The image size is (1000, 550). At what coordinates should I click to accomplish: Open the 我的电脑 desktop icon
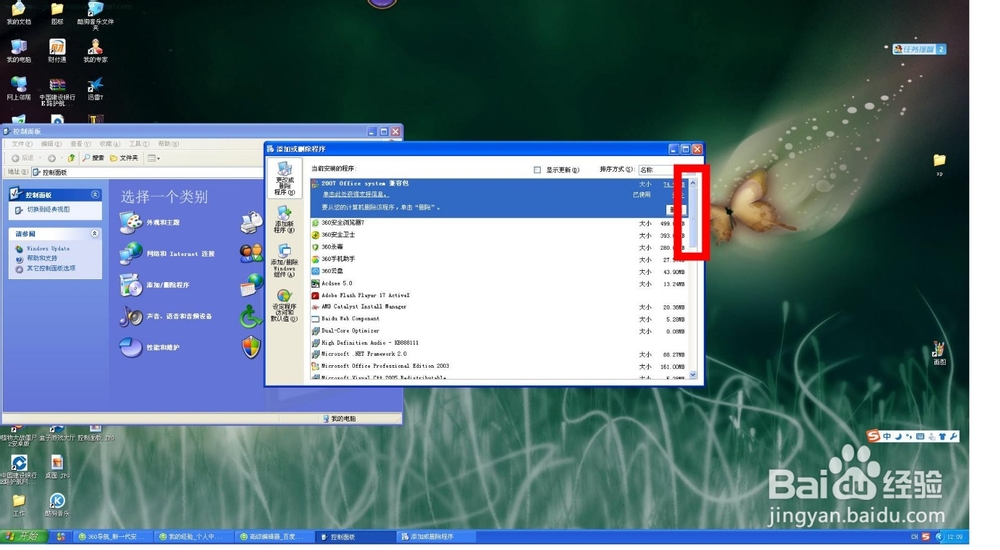coord(18,50)
